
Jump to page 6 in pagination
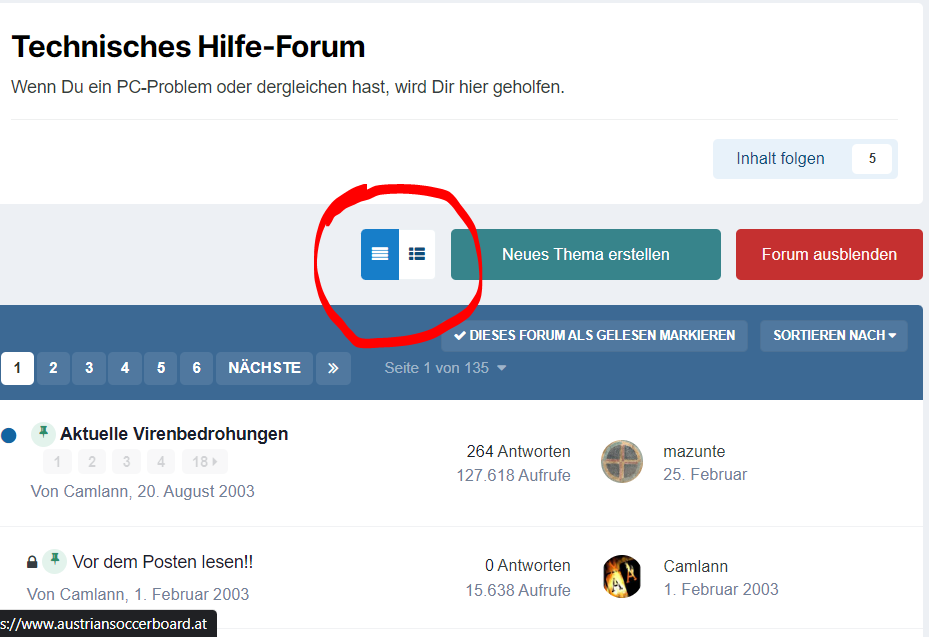tap(196, 368)
